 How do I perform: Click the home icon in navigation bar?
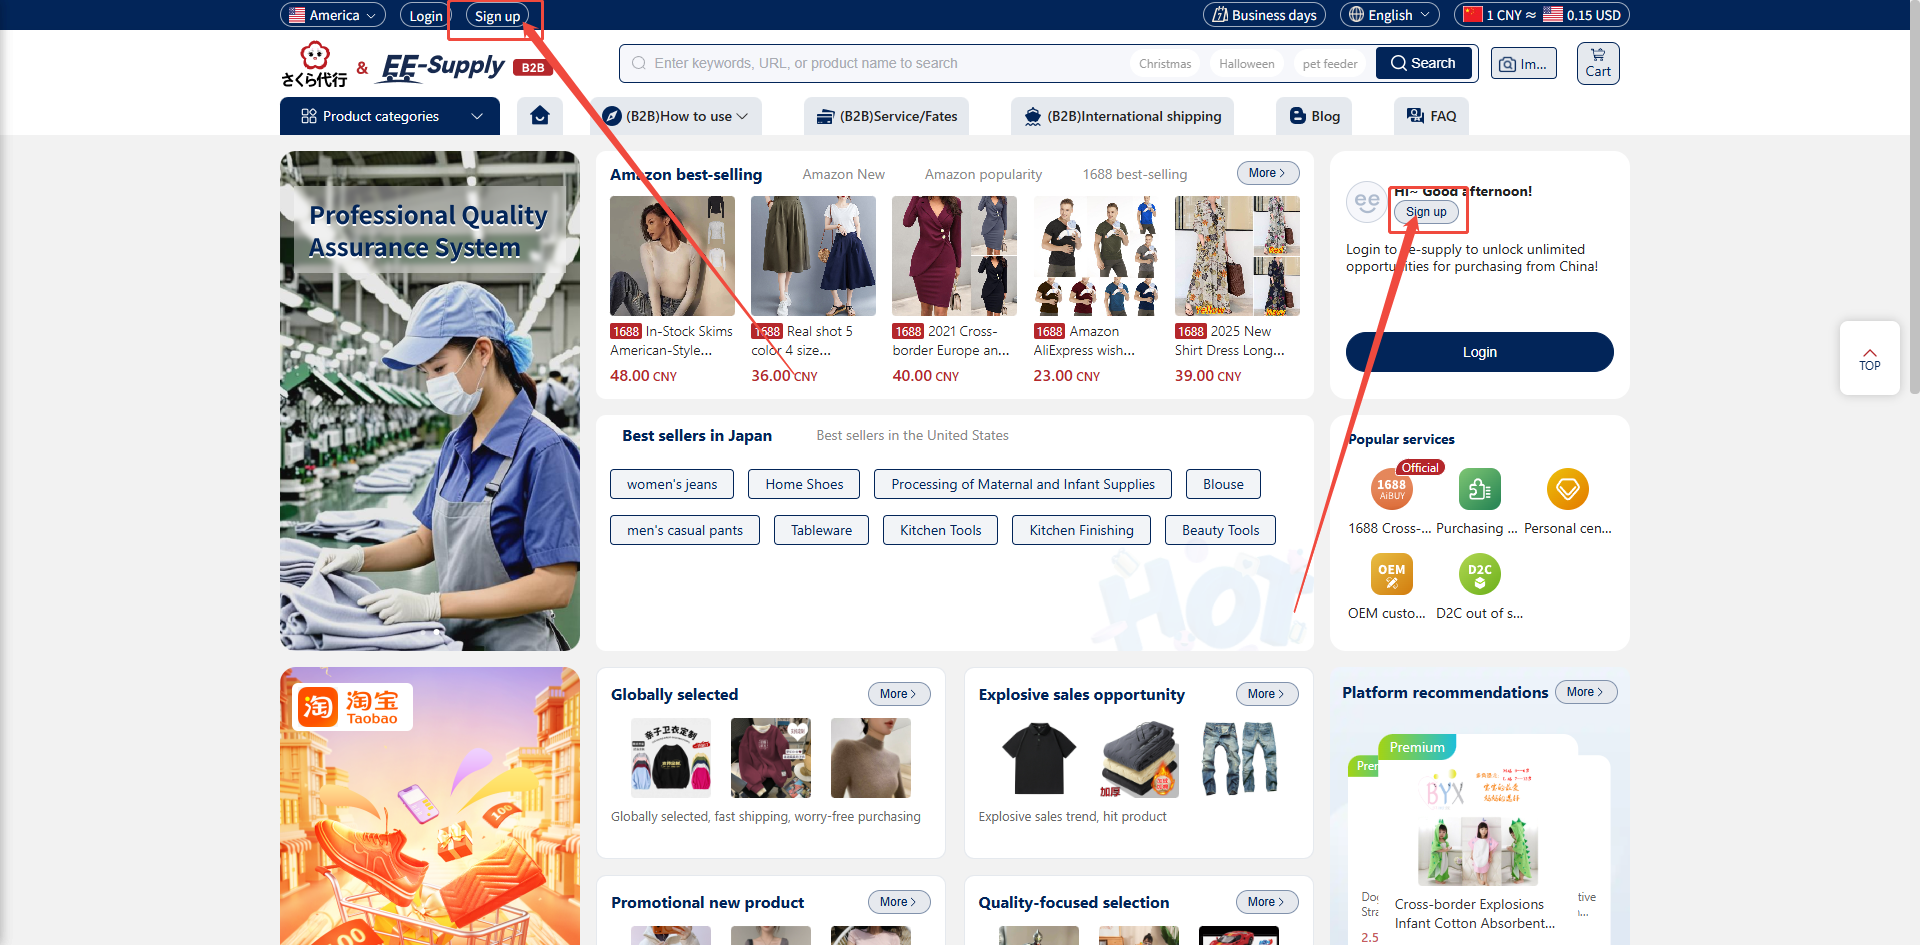coord(540,116)
